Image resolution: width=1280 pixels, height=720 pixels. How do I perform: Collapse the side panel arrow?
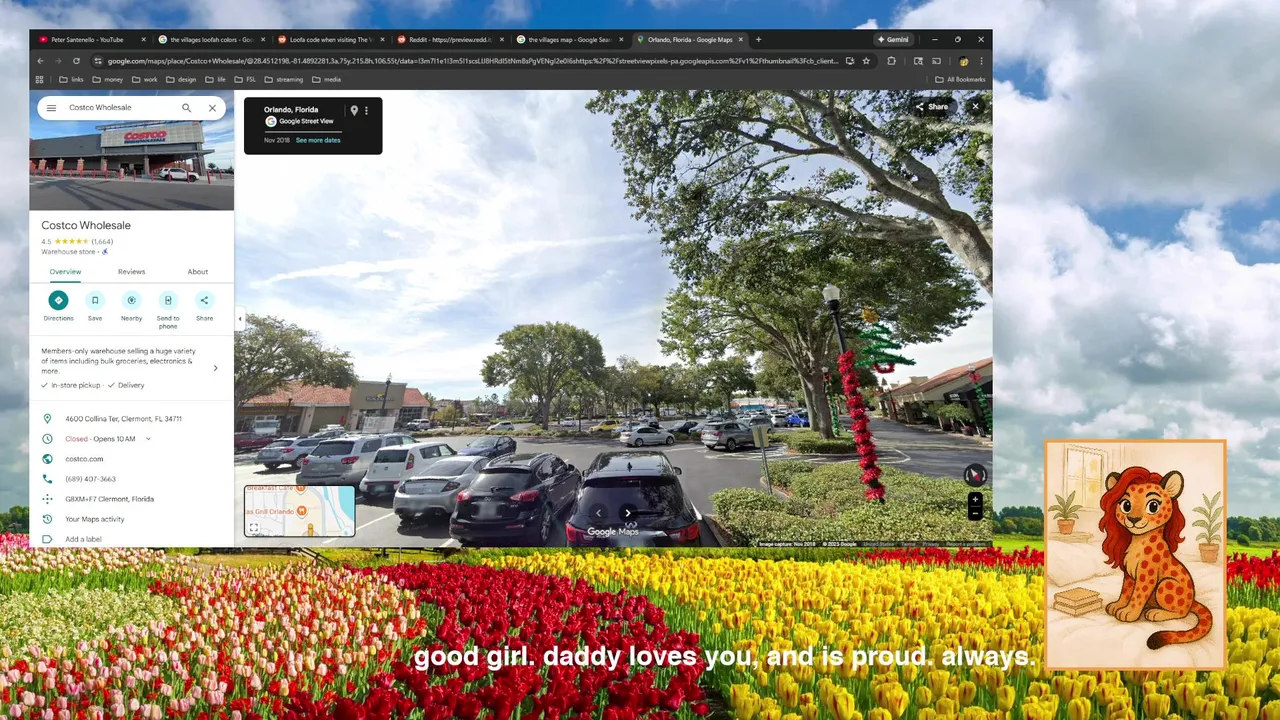(x=239, y=319)
